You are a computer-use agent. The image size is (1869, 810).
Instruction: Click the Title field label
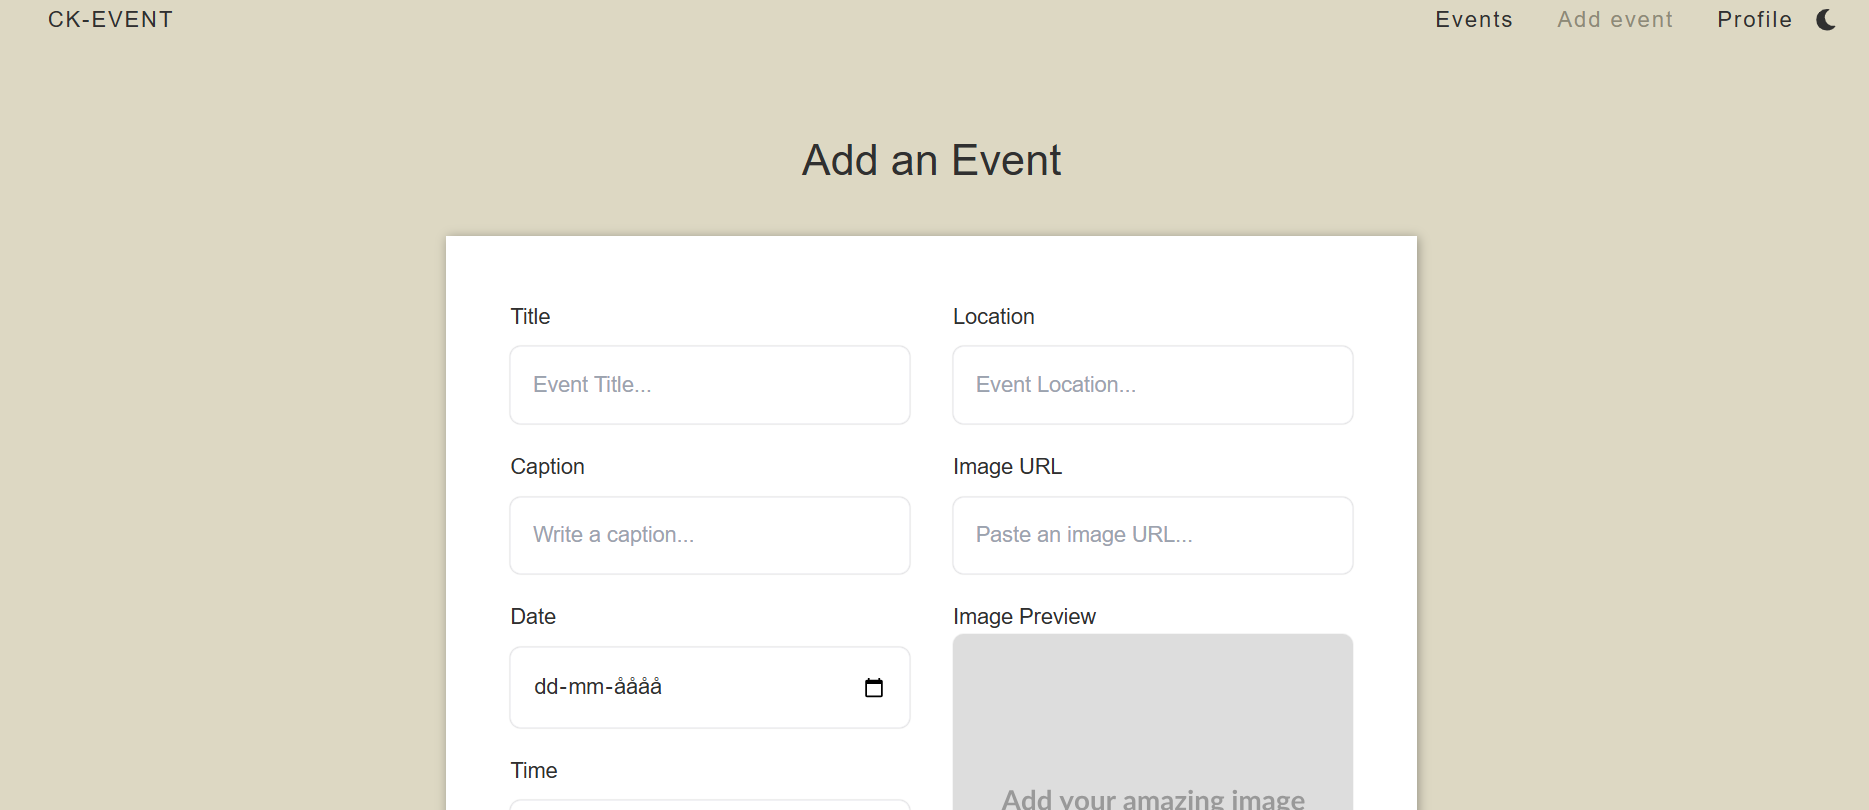coord(530,317)
